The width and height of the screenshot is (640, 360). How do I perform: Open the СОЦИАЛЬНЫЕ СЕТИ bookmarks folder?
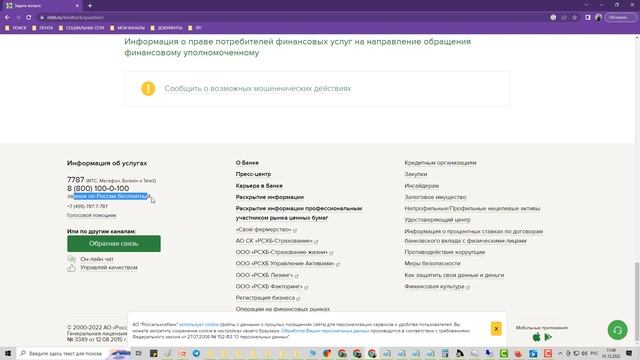(x=82, y=28)
